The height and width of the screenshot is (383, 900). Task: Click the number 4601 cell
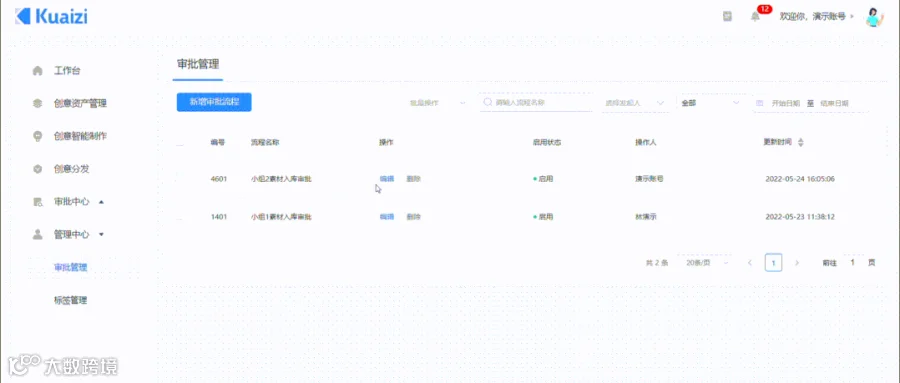coord(219,179)
